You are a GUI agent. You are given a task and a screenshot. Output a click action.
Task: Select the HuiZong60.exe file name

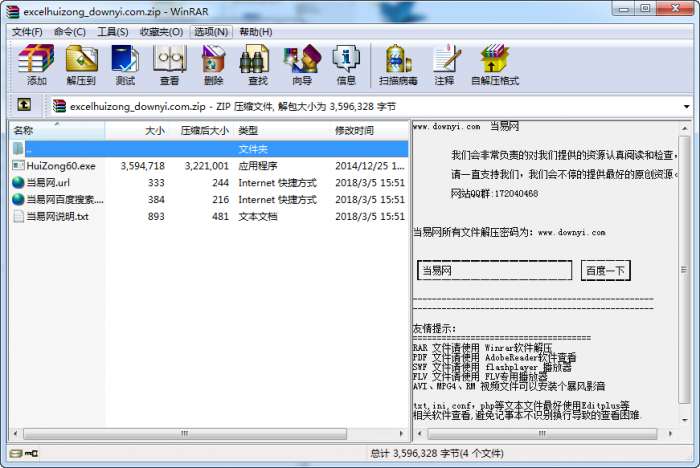(x=61, y=166)
